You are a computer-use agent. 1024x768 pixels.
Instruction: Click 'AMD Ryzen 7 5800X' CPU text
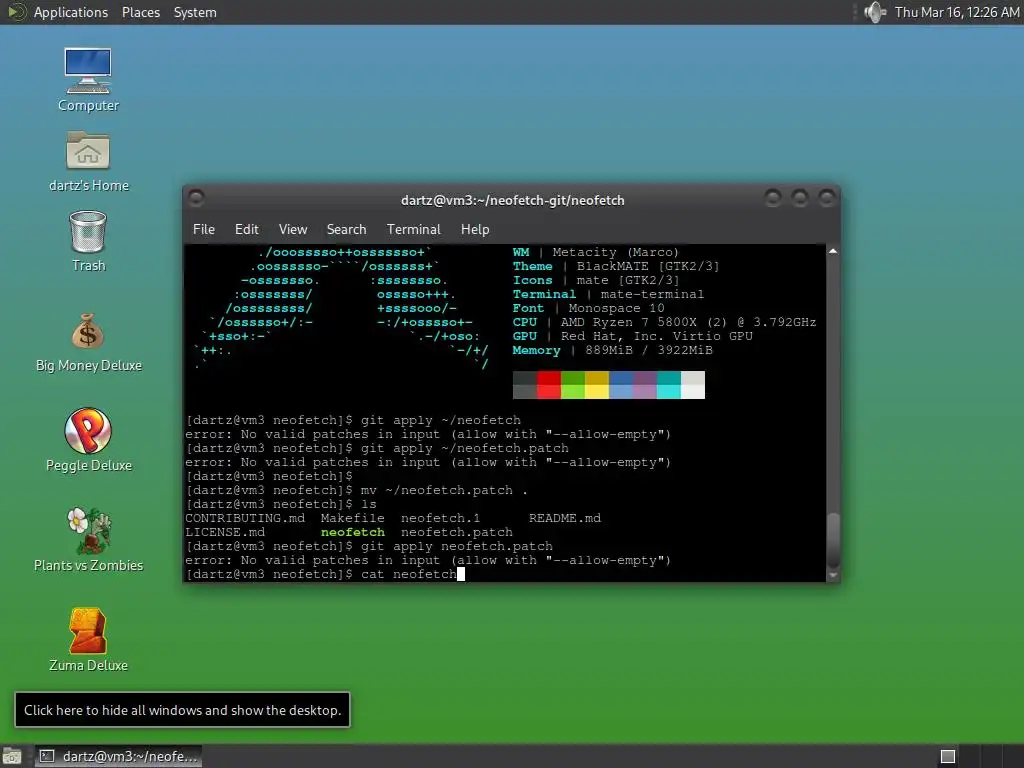click(630, 322)
